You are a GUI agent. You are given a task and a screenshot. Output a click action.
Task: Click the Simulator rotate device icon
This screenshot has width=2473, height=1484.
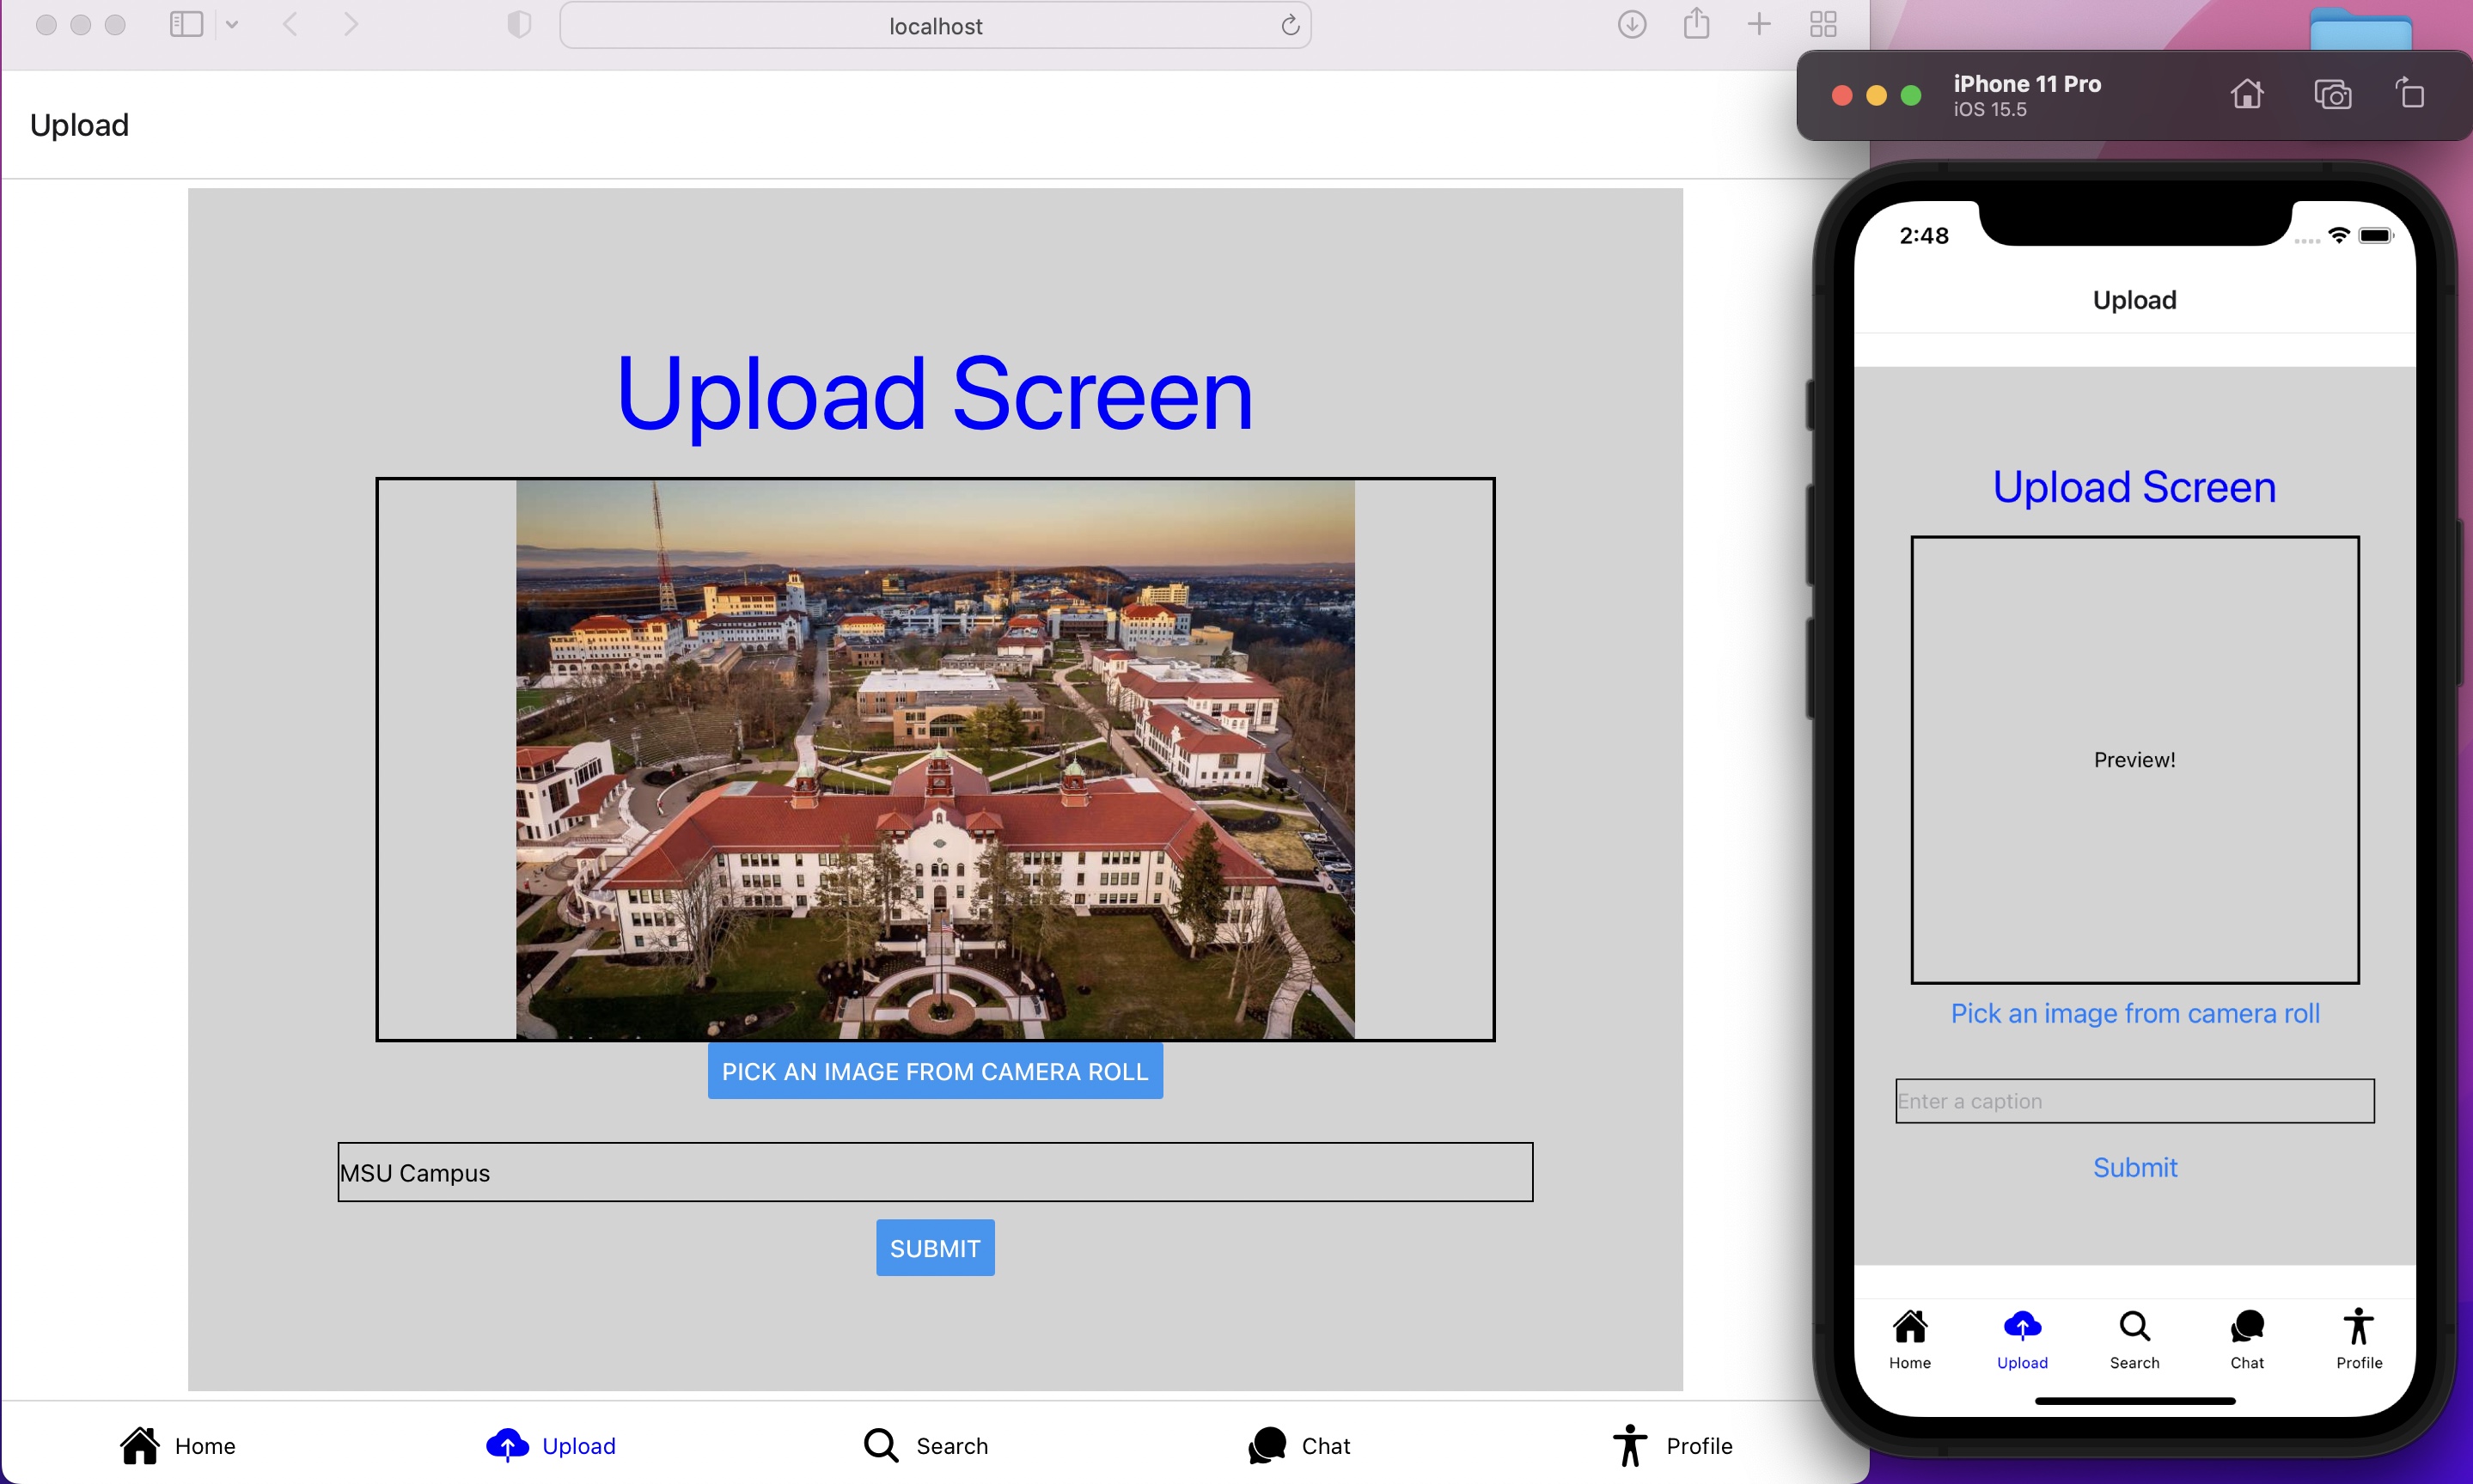click(x=2410, y=93)
